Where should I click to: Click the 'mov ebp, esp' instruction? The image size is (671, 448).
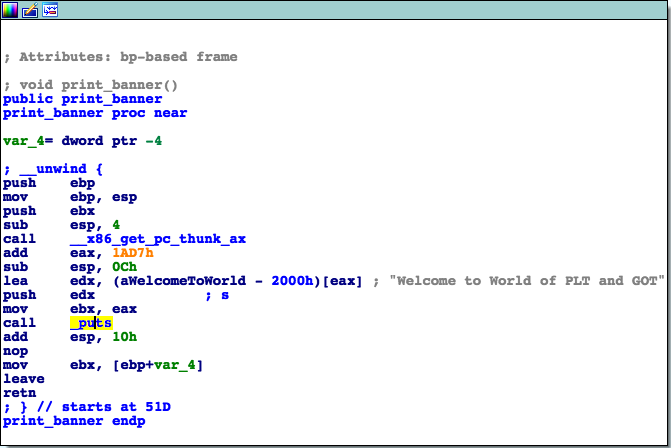(x=70, y=197)
